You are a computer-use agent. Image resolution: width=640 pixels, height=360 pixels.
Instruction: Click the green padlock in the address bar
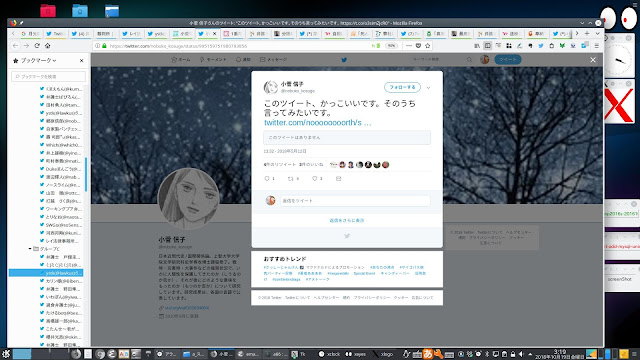pos(104,46)
